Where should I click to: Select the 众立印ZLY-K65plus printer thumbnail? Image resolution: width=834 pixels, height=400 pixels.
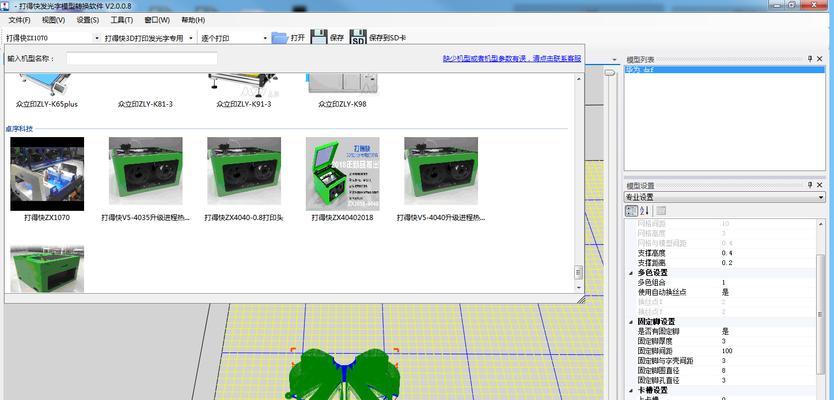point(47,85)
